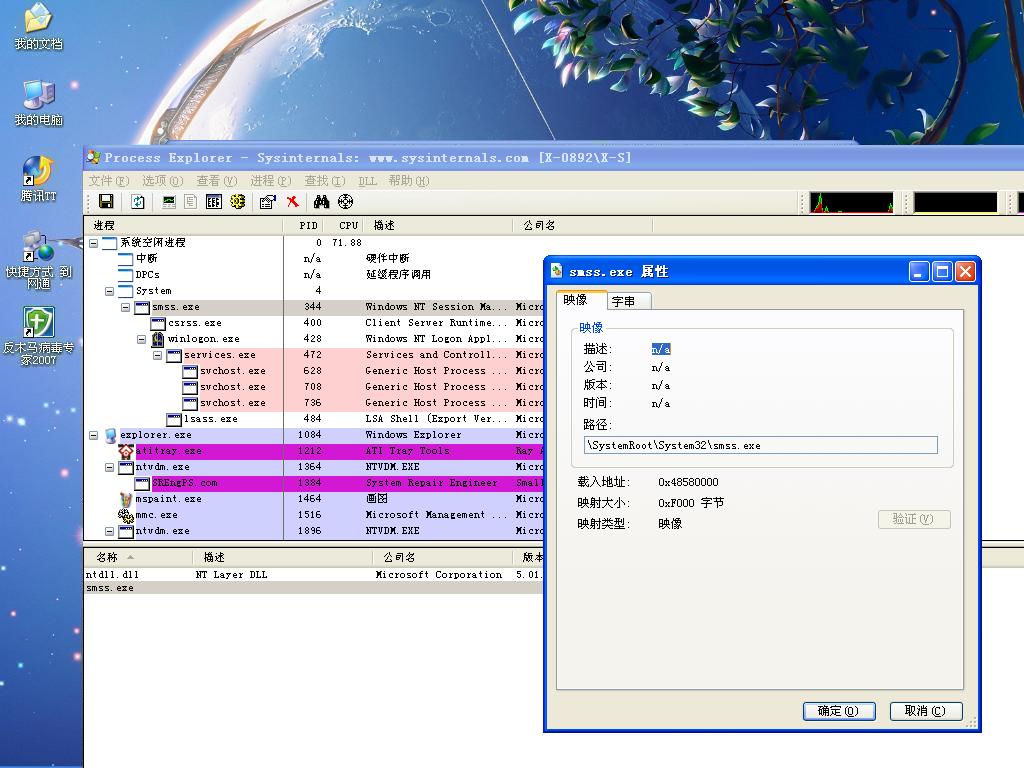This screenshot has height=768, width=1024.
Task: Open the 进程(P) menu
Action: (270, 181)
